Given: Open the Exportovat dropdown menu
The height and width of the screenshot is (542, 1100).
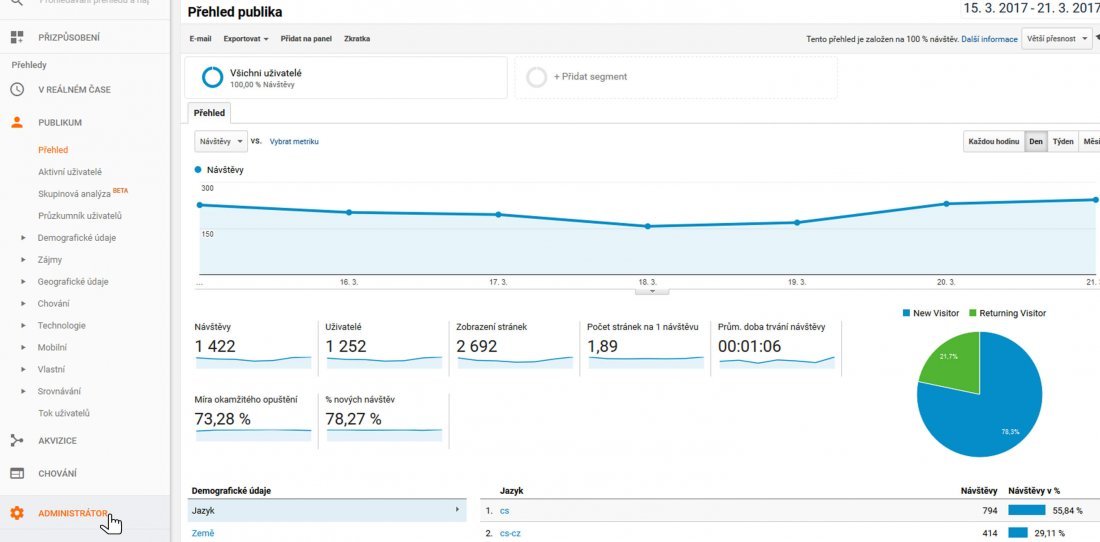Looking at the screenshot, I should (x=246, y=39).
